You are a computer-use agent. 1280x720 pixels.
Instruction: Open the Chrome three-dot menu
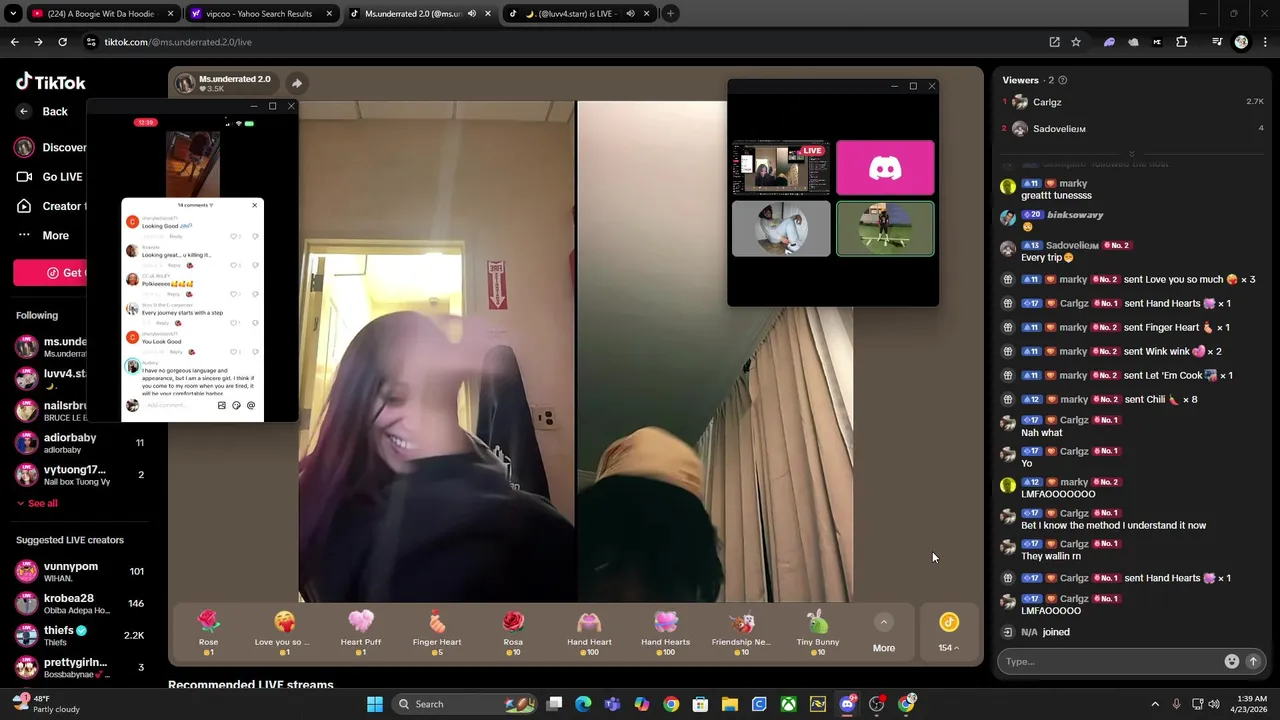(x=1266, y=42)
